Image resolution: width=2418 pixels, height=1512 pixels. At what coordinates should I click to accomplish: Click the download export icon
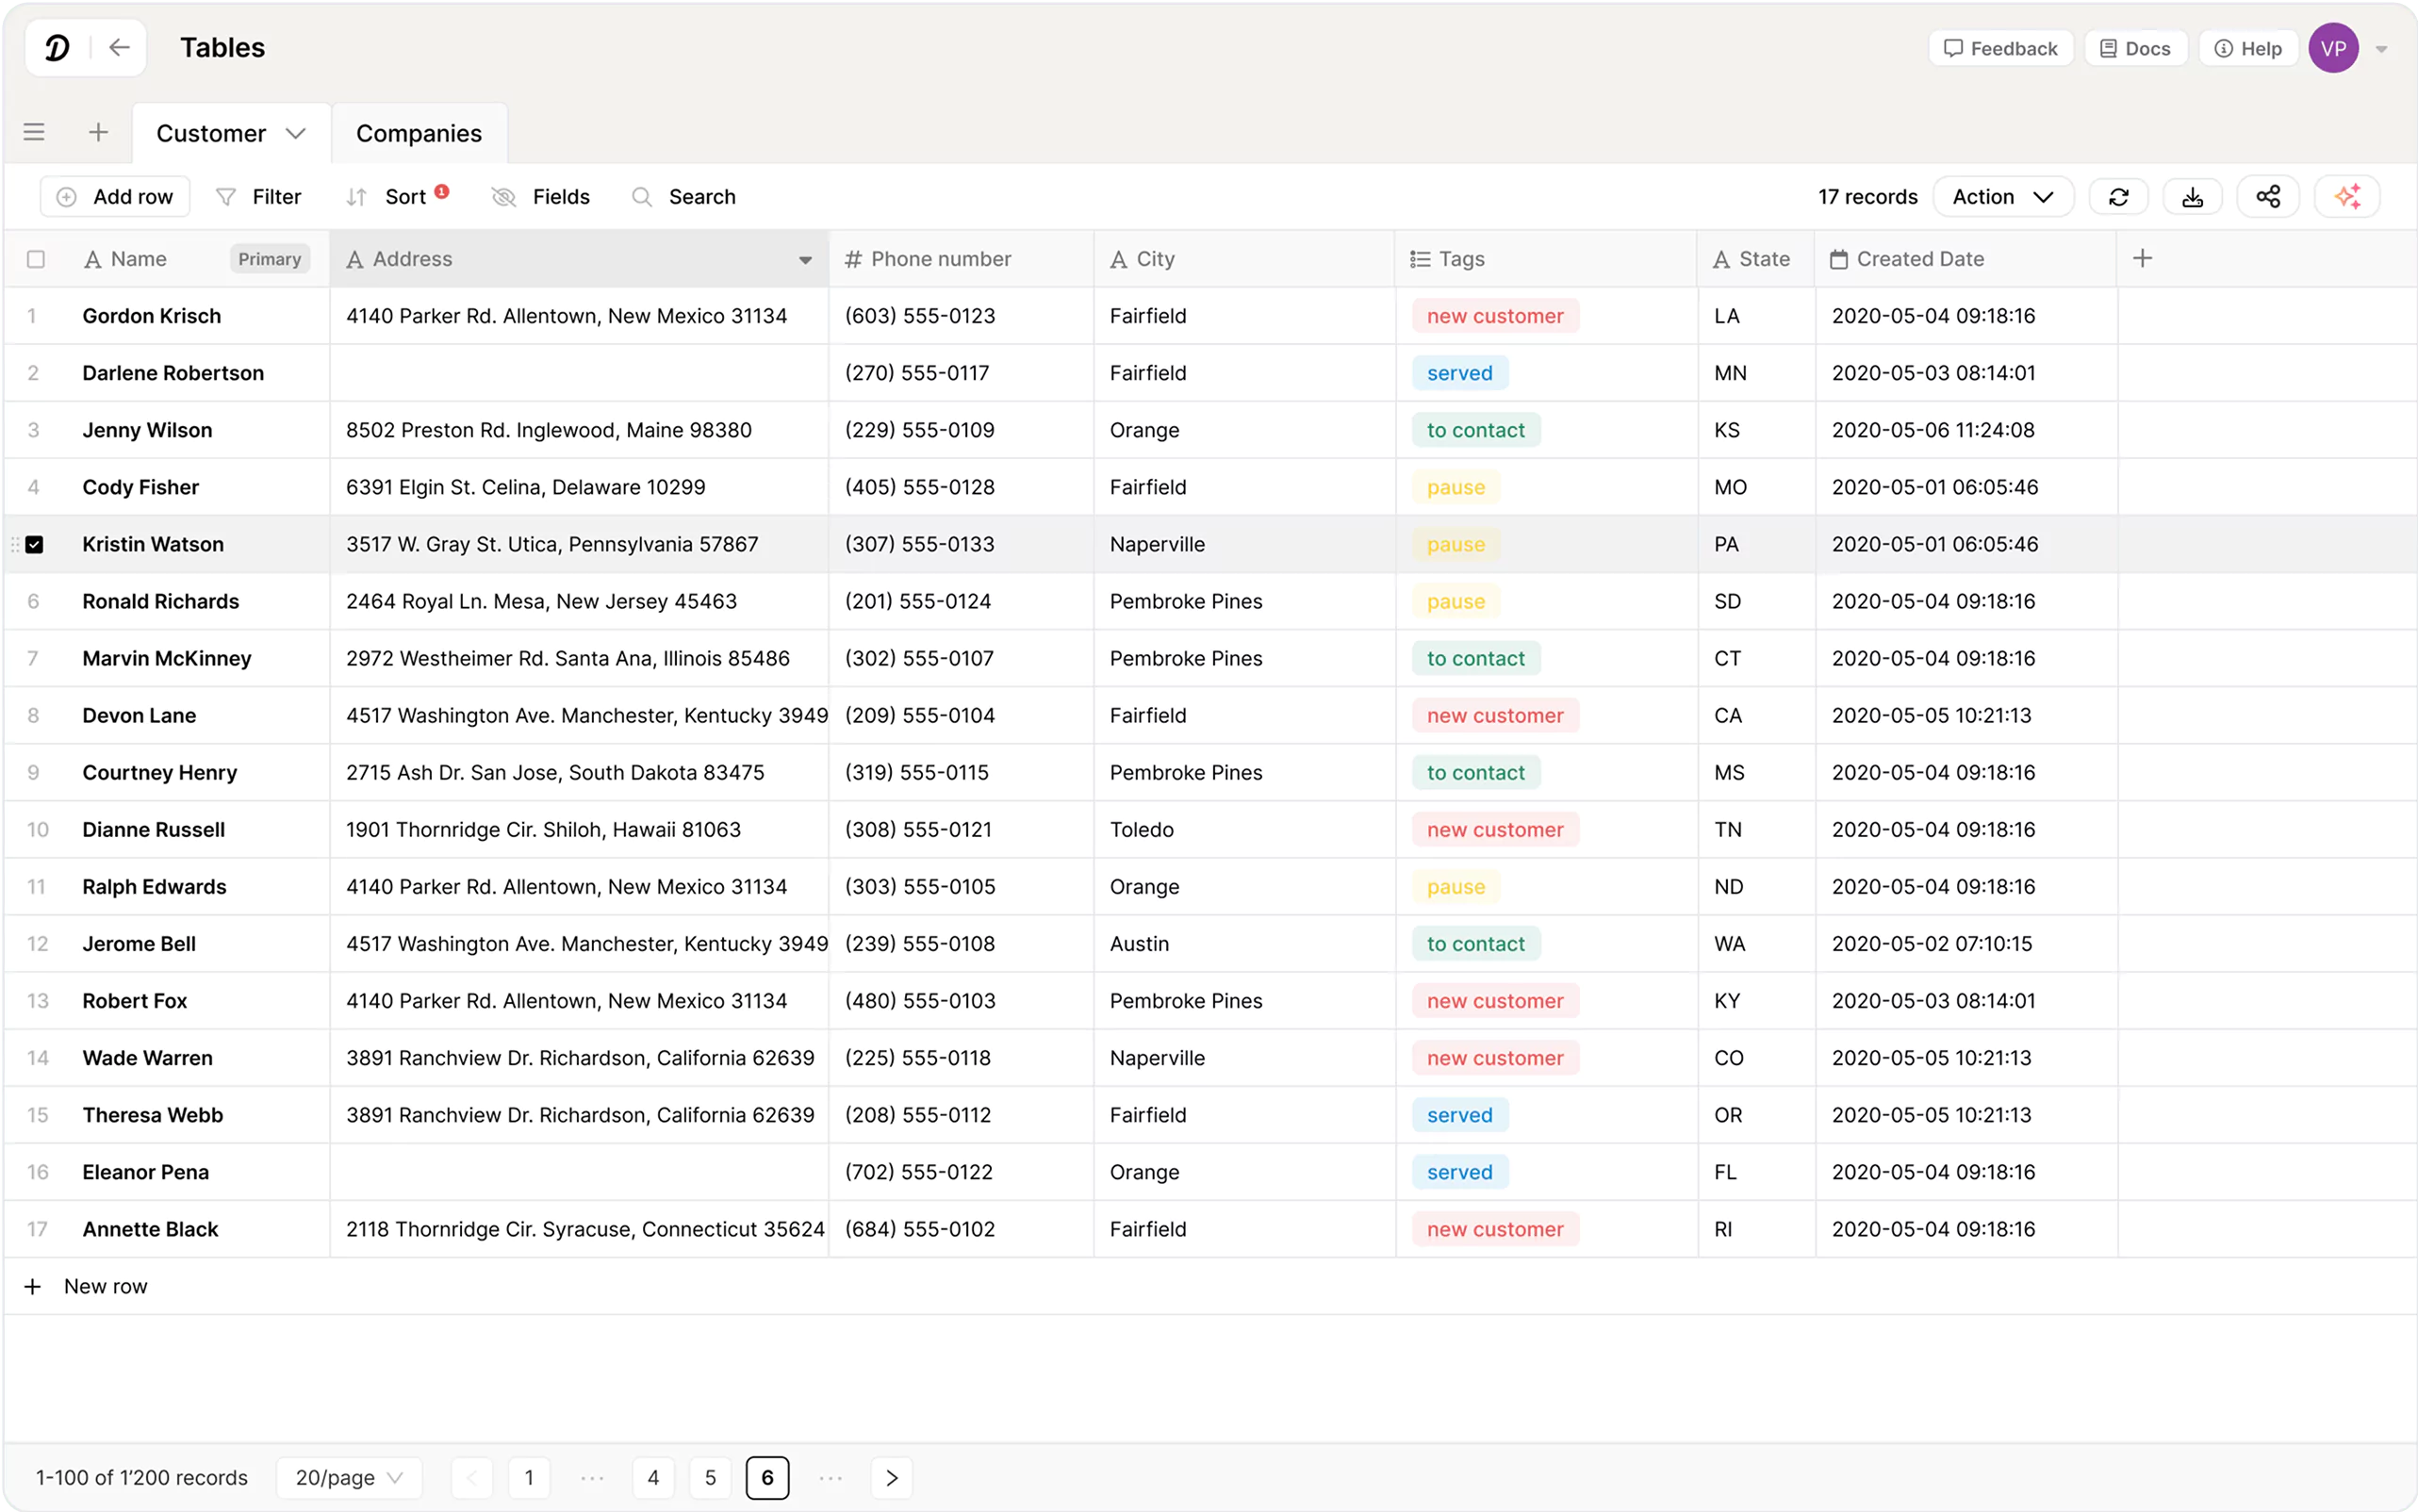(x=2192, y=197)
